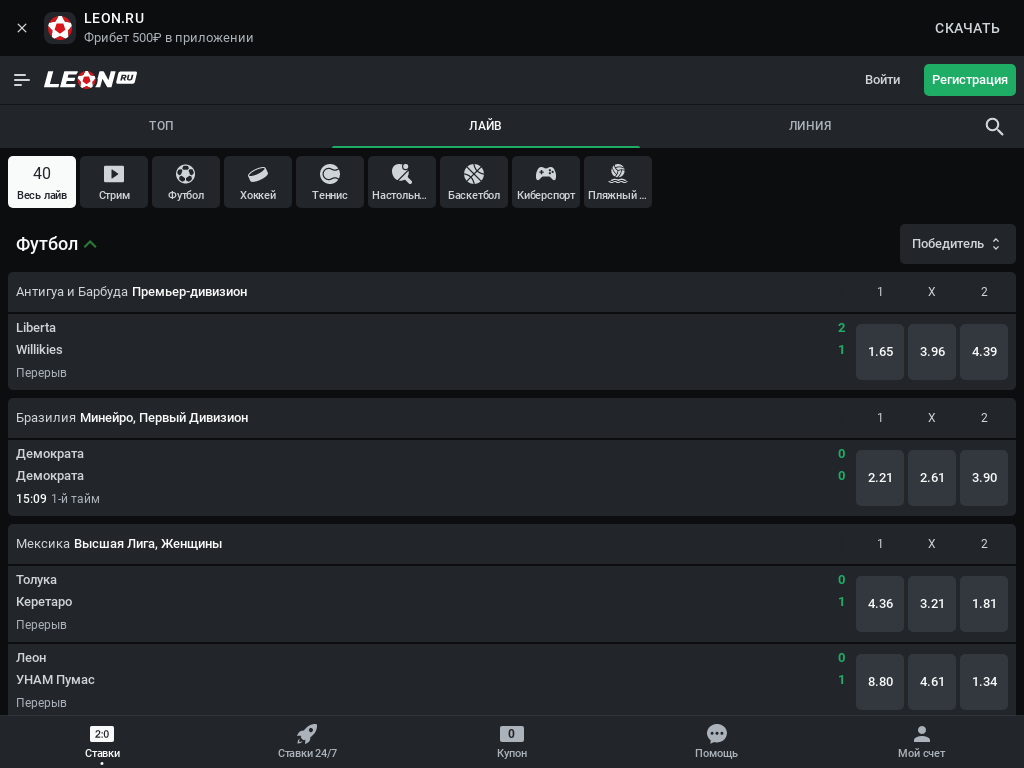The width and height of the screenshot is (1024, 768).
Task: Open the Победитель market dropdown
Action: 957,244
